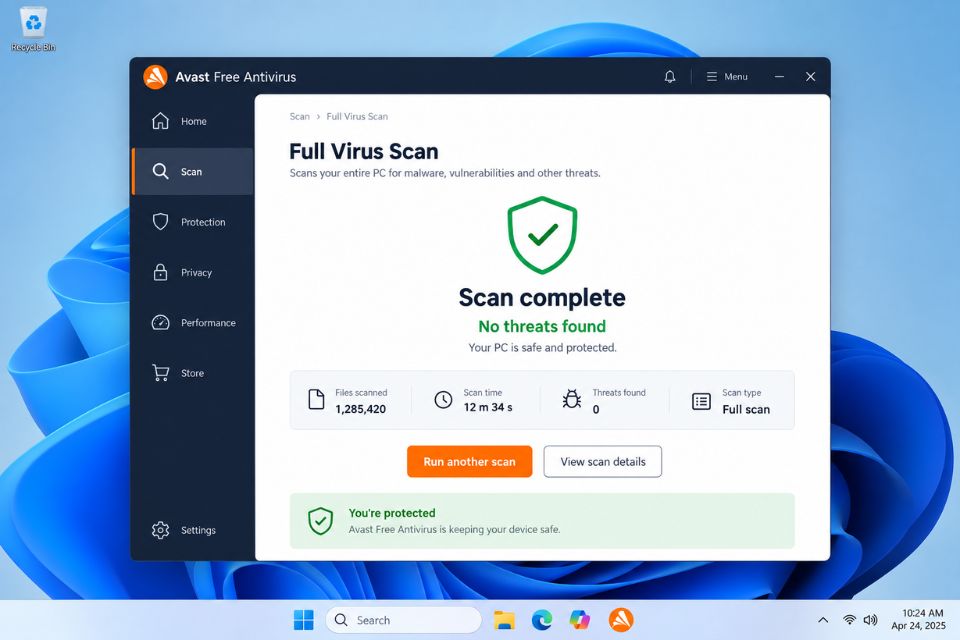Open the hamburger Menu

coord(727,77)
